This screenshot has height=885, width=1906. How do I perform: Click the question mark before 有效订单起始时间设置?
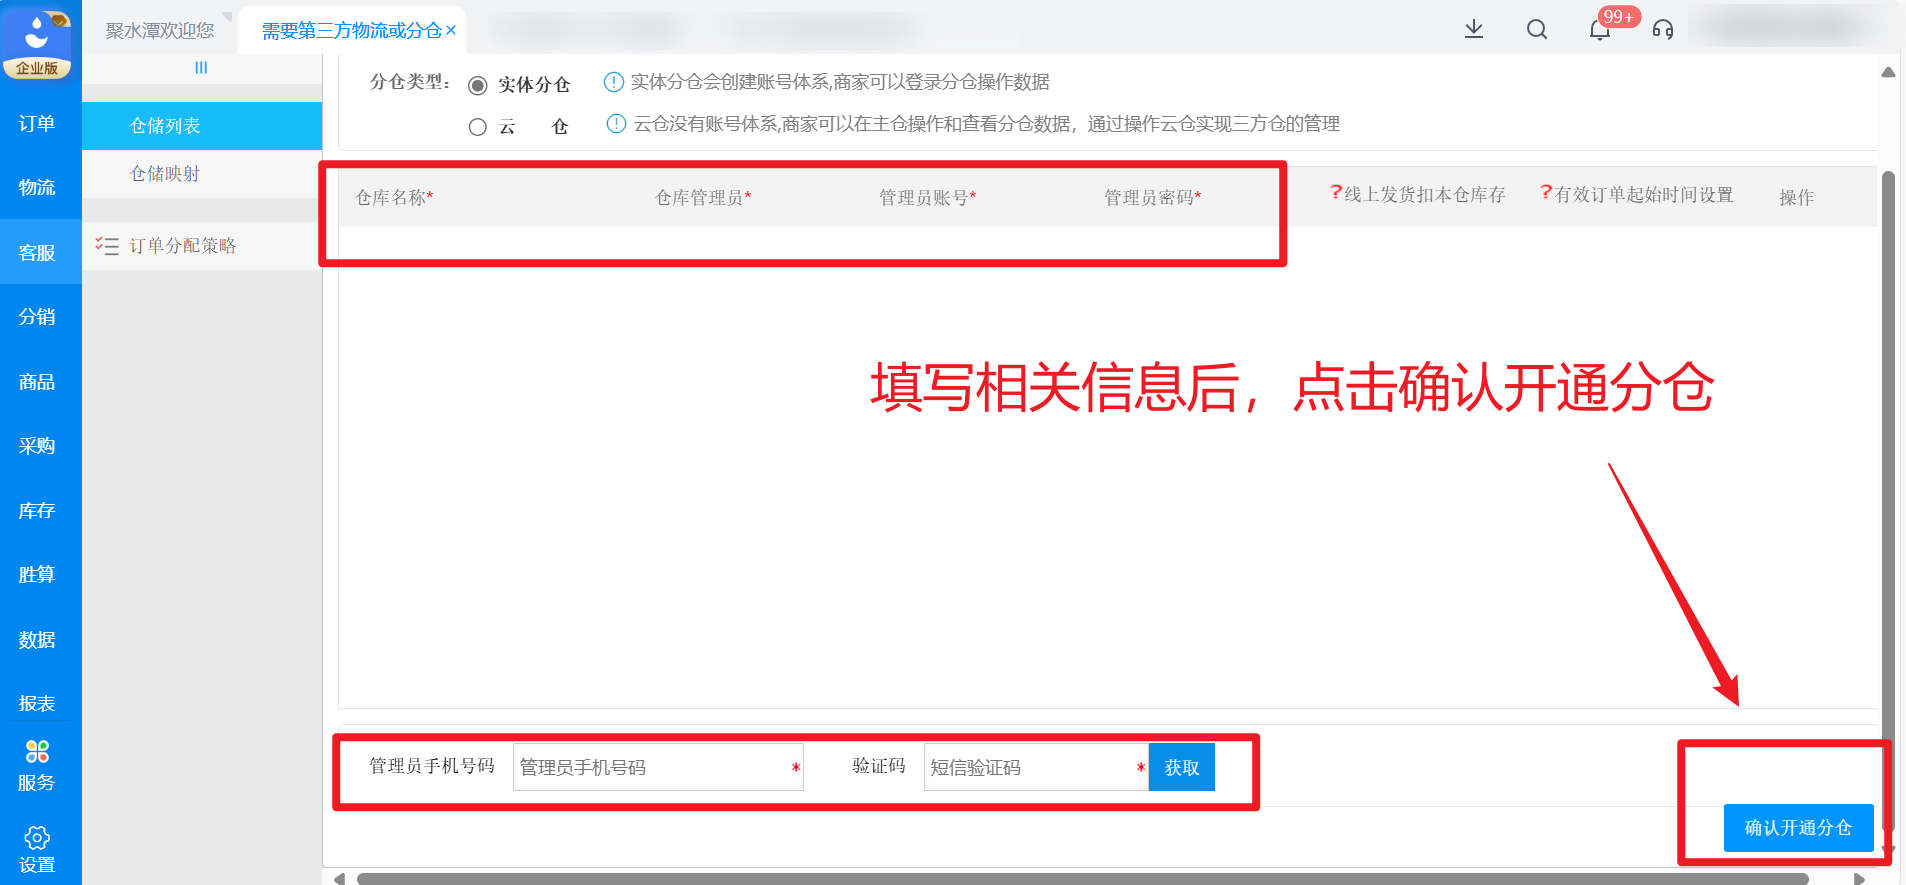coord(1546,192)
